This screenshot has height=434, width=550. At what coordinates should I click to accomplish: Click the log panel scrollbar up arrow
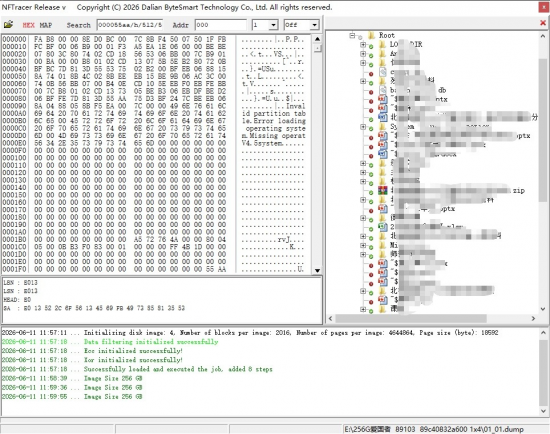click(x=543, y=333)
